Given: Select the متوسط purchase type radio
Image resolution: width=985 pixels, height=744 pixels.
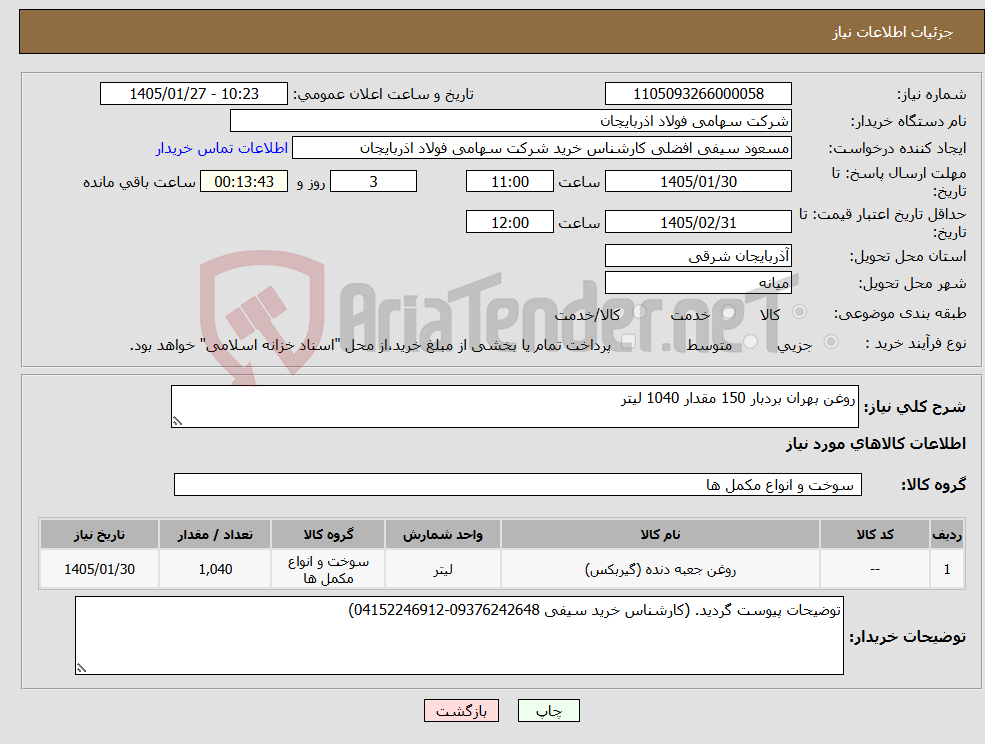Looking at the screenshot, I should coord(751,342).
